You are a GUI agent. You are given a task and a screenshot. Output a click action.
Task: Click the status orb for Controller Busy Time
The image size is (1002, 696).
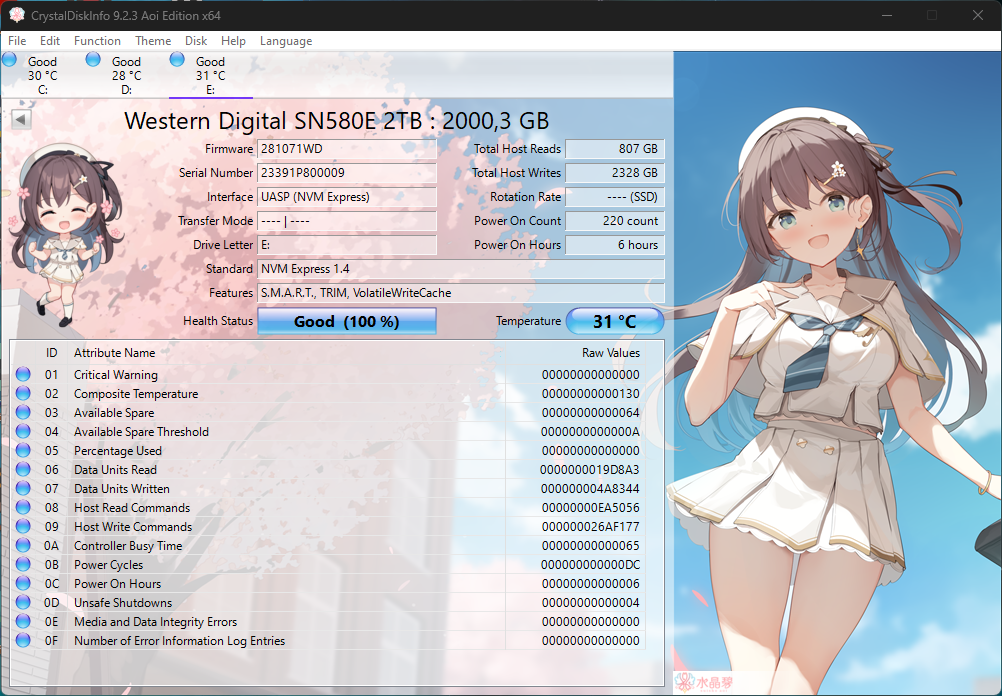(x=23, y=546)
